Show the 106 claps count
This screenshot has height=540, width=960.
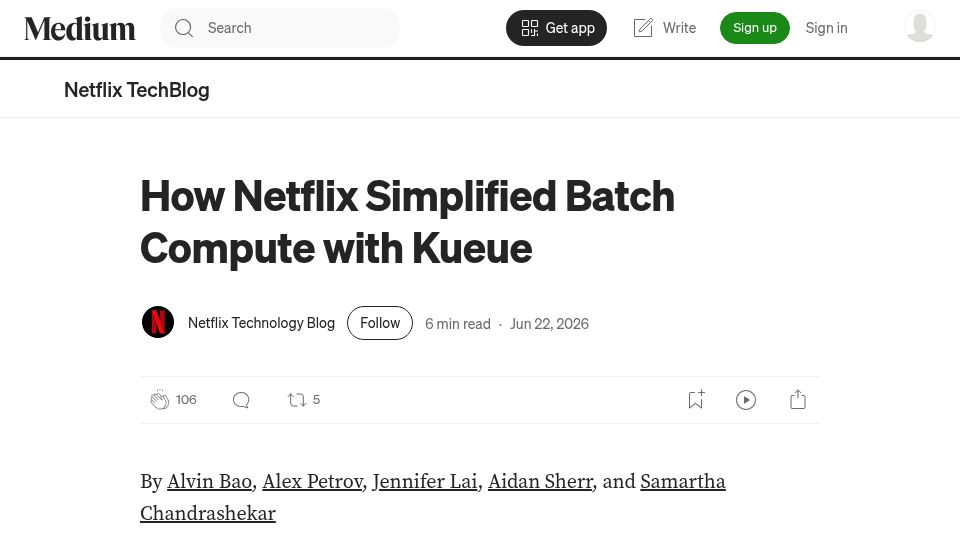(x=186, y=400)
